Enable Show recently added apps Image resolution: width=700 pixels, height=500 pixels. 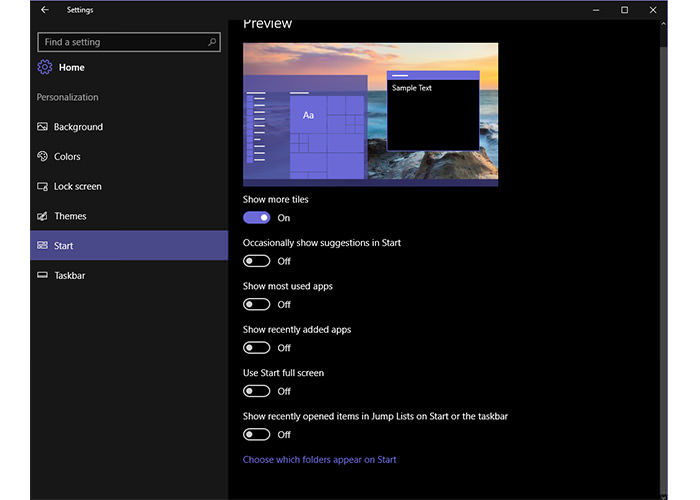coord(257,348)
